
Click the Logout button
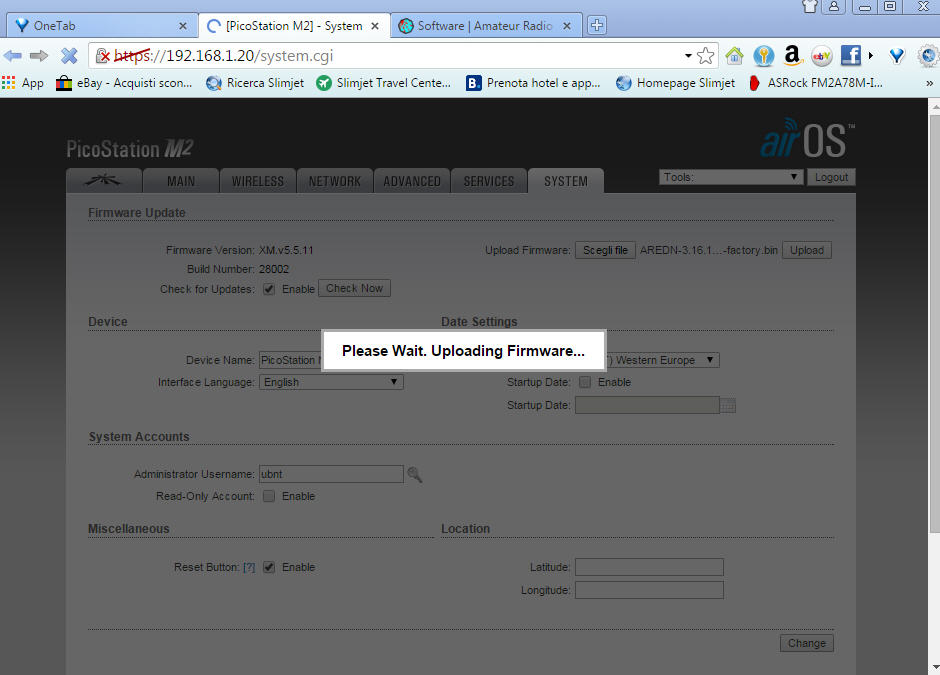coord(831,177)
